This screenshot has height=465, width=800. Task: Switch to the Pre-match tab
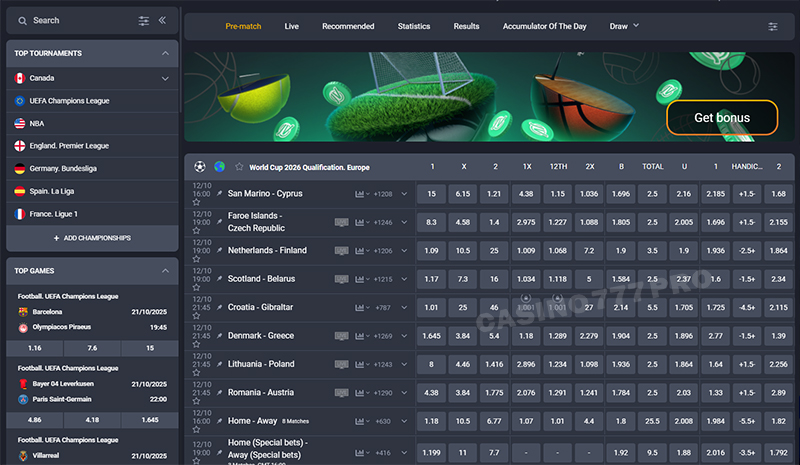tap(243, 26)
